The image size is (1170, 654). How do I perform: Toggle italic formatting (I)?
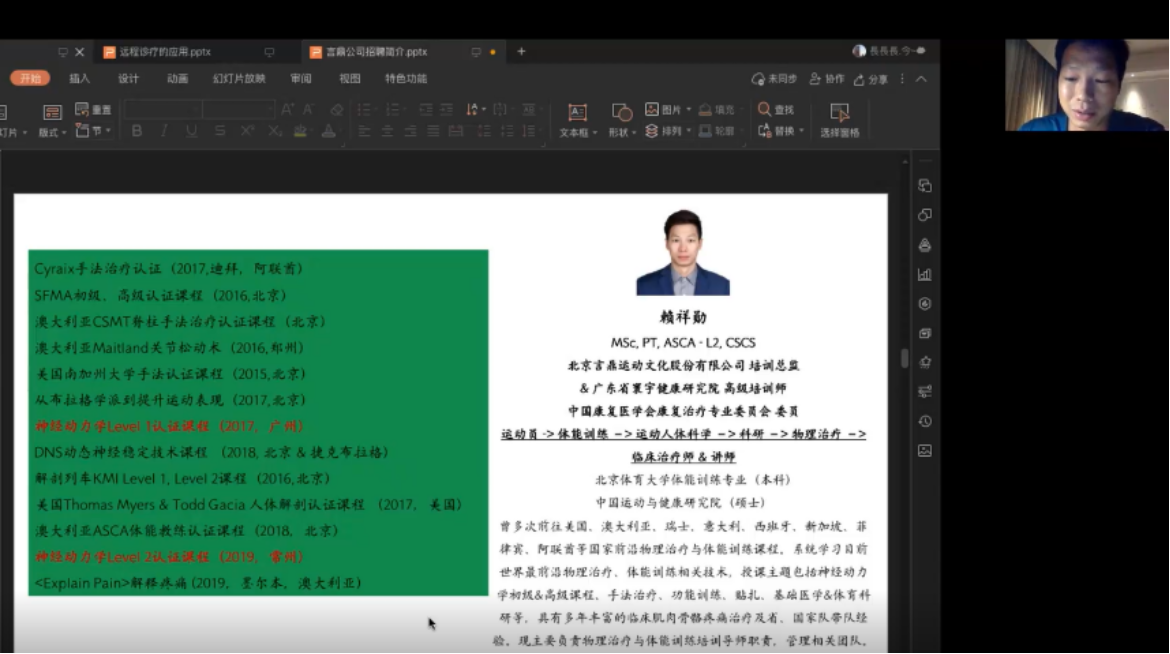coord(164,131)
